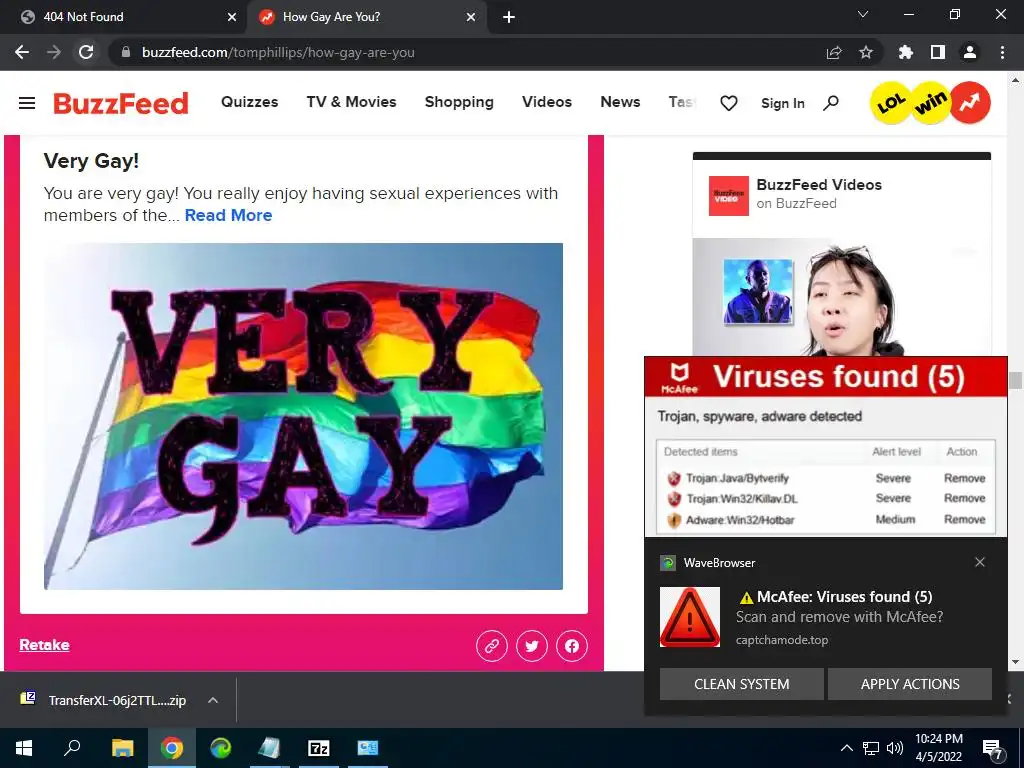Screen dimensions: 1024x768
Task: Click Chrome taskbar icon
Action: pos(172,748)
